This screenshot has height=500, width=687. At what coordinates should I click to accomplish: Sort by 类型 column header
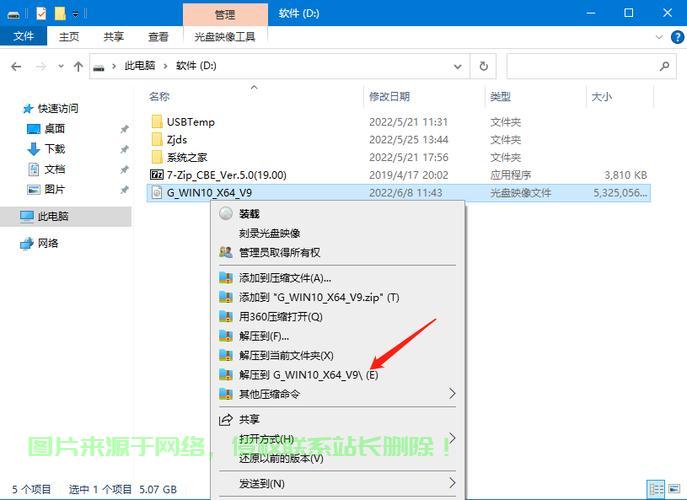[x=500, y=96]
